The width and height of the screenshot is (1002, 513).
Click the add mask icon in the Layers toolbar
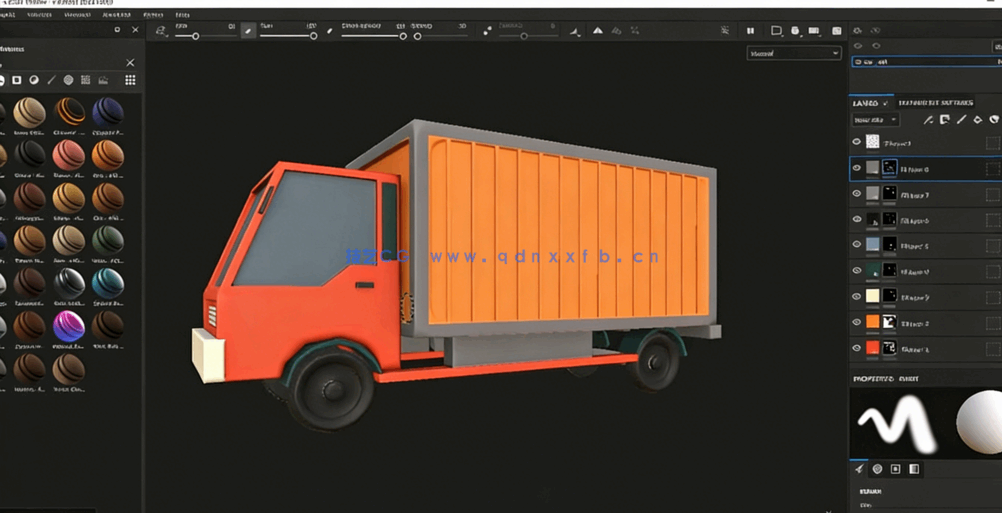[x=945, y=120]
